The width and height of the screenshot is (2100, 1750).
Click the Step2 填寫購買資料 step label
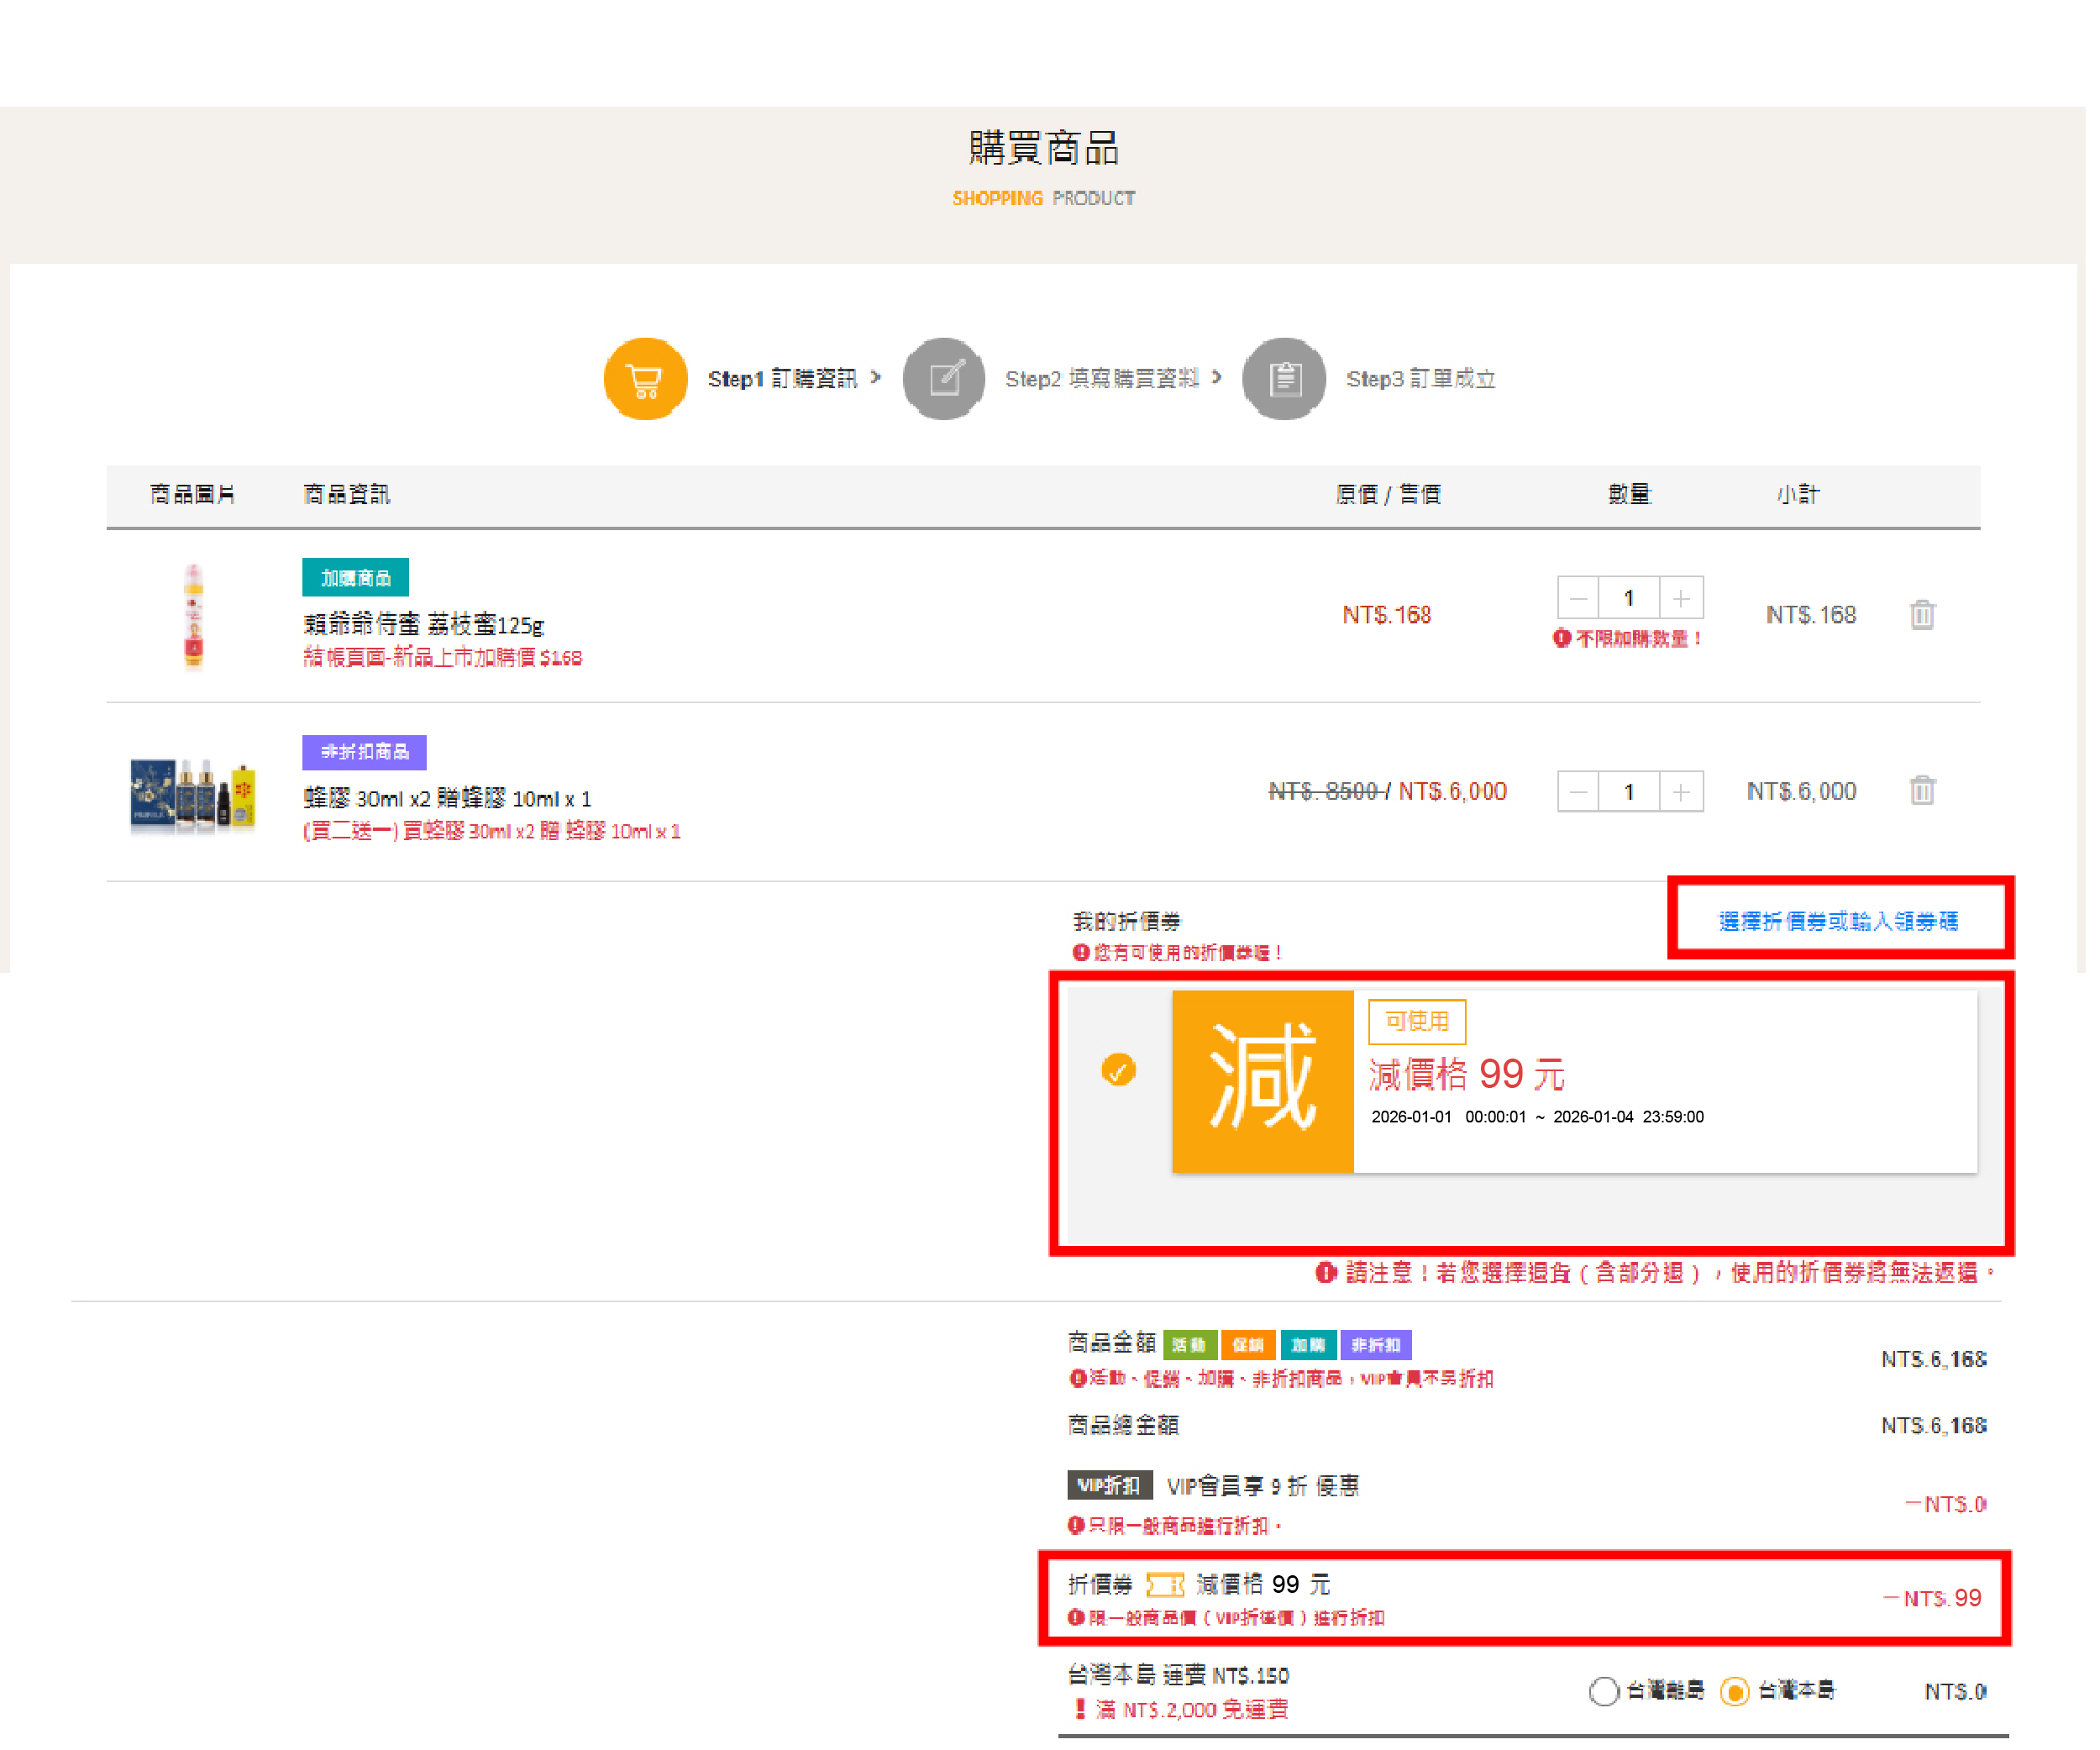(x=1100, y=379)
